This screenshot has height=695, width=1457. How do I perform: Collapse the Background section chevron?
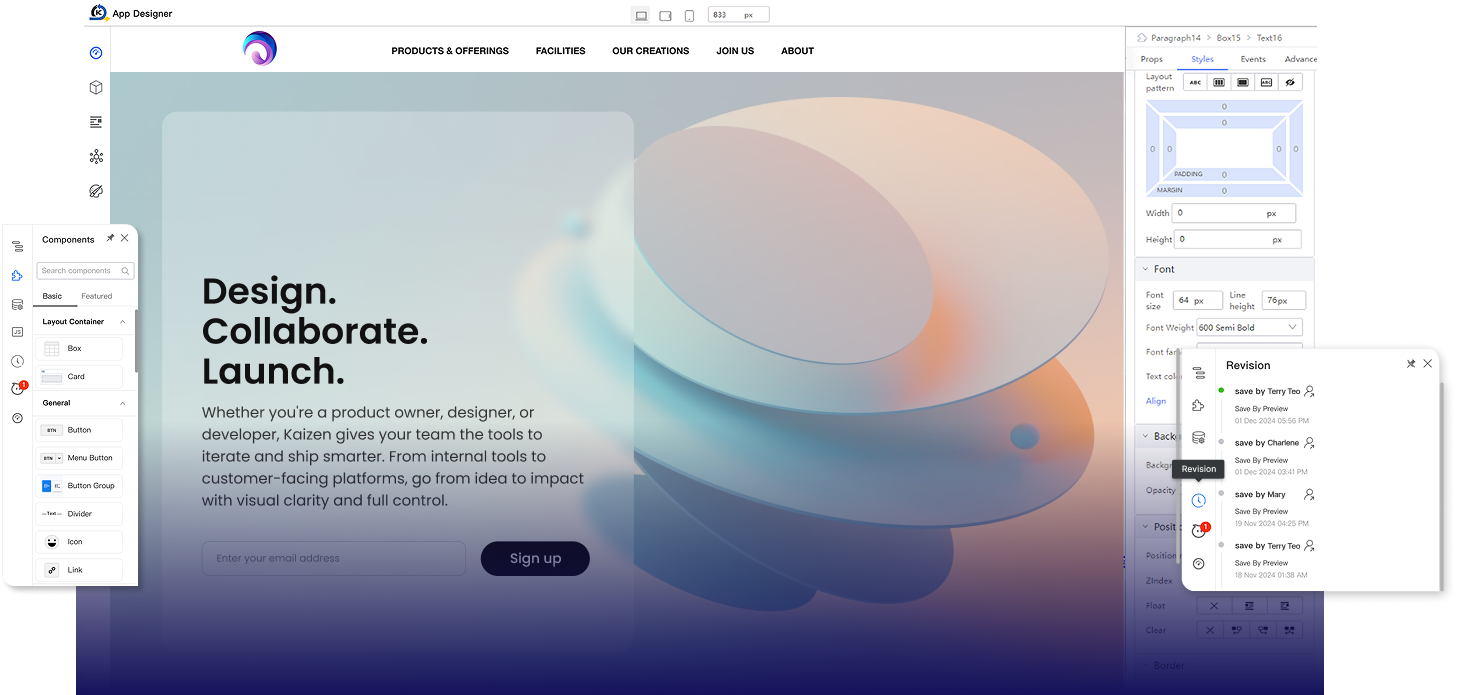(x=1146, y=436)
